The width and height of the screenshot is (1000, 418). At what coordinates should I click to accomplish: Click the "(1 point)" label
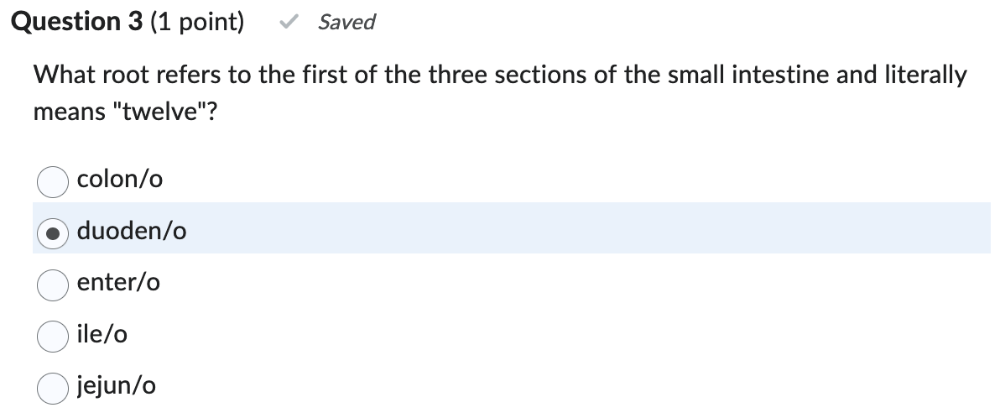[197, 22]
